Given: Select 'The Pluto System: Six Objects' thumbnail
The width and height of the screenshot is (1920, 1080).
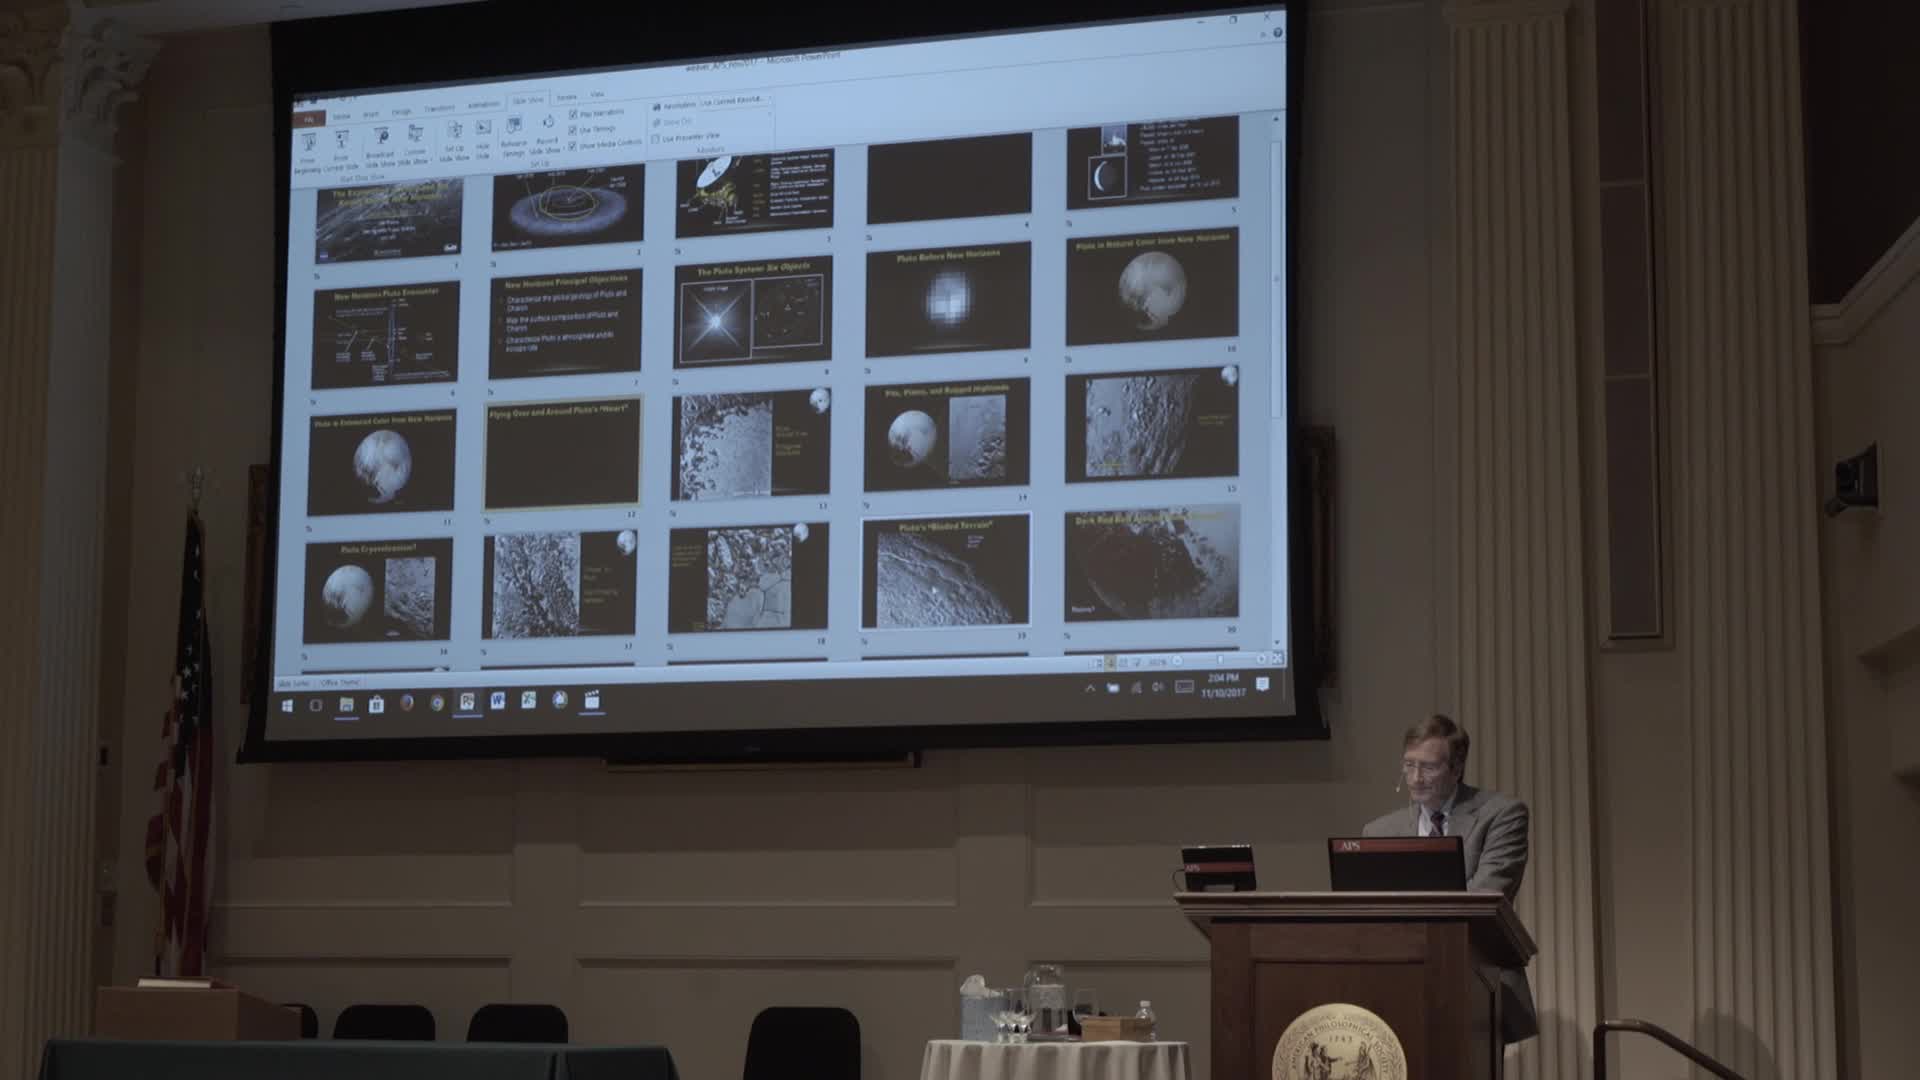Looking at the screenshot, I should point(753,312).
